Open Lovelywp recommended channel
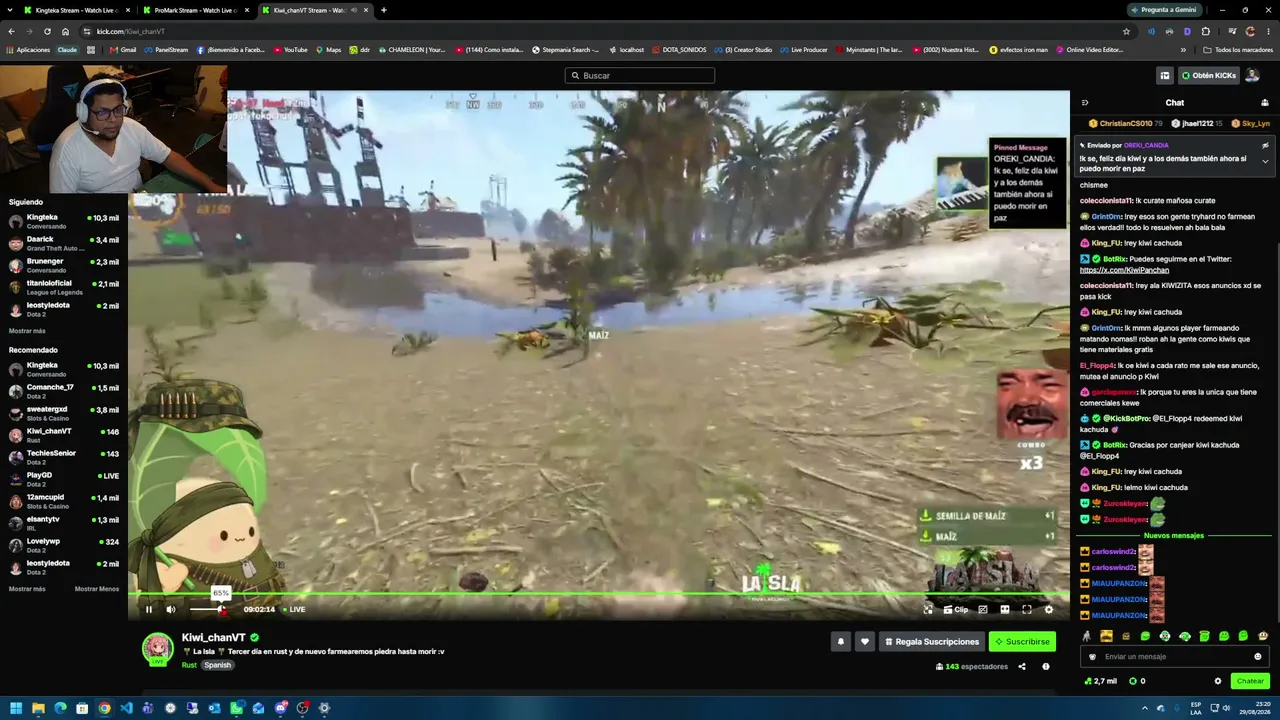The image size is (1280, 720). [x=63, y=545]
